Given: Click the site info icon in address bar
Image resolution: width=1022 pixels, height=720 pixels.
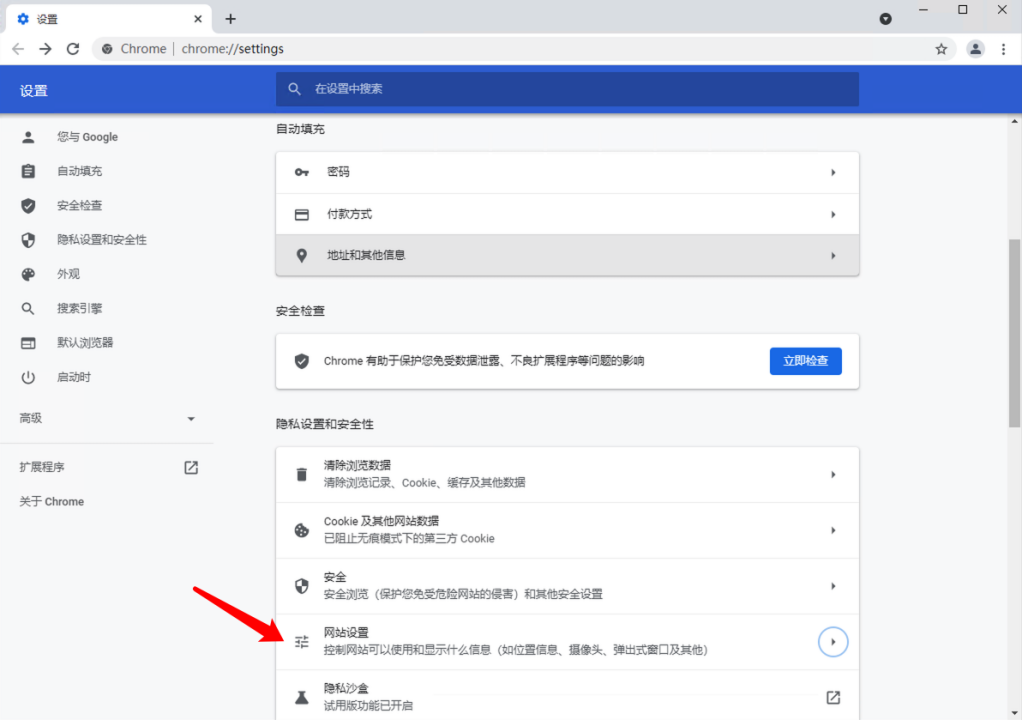Looking at the screenshot, I should click(x=108, y=49).
